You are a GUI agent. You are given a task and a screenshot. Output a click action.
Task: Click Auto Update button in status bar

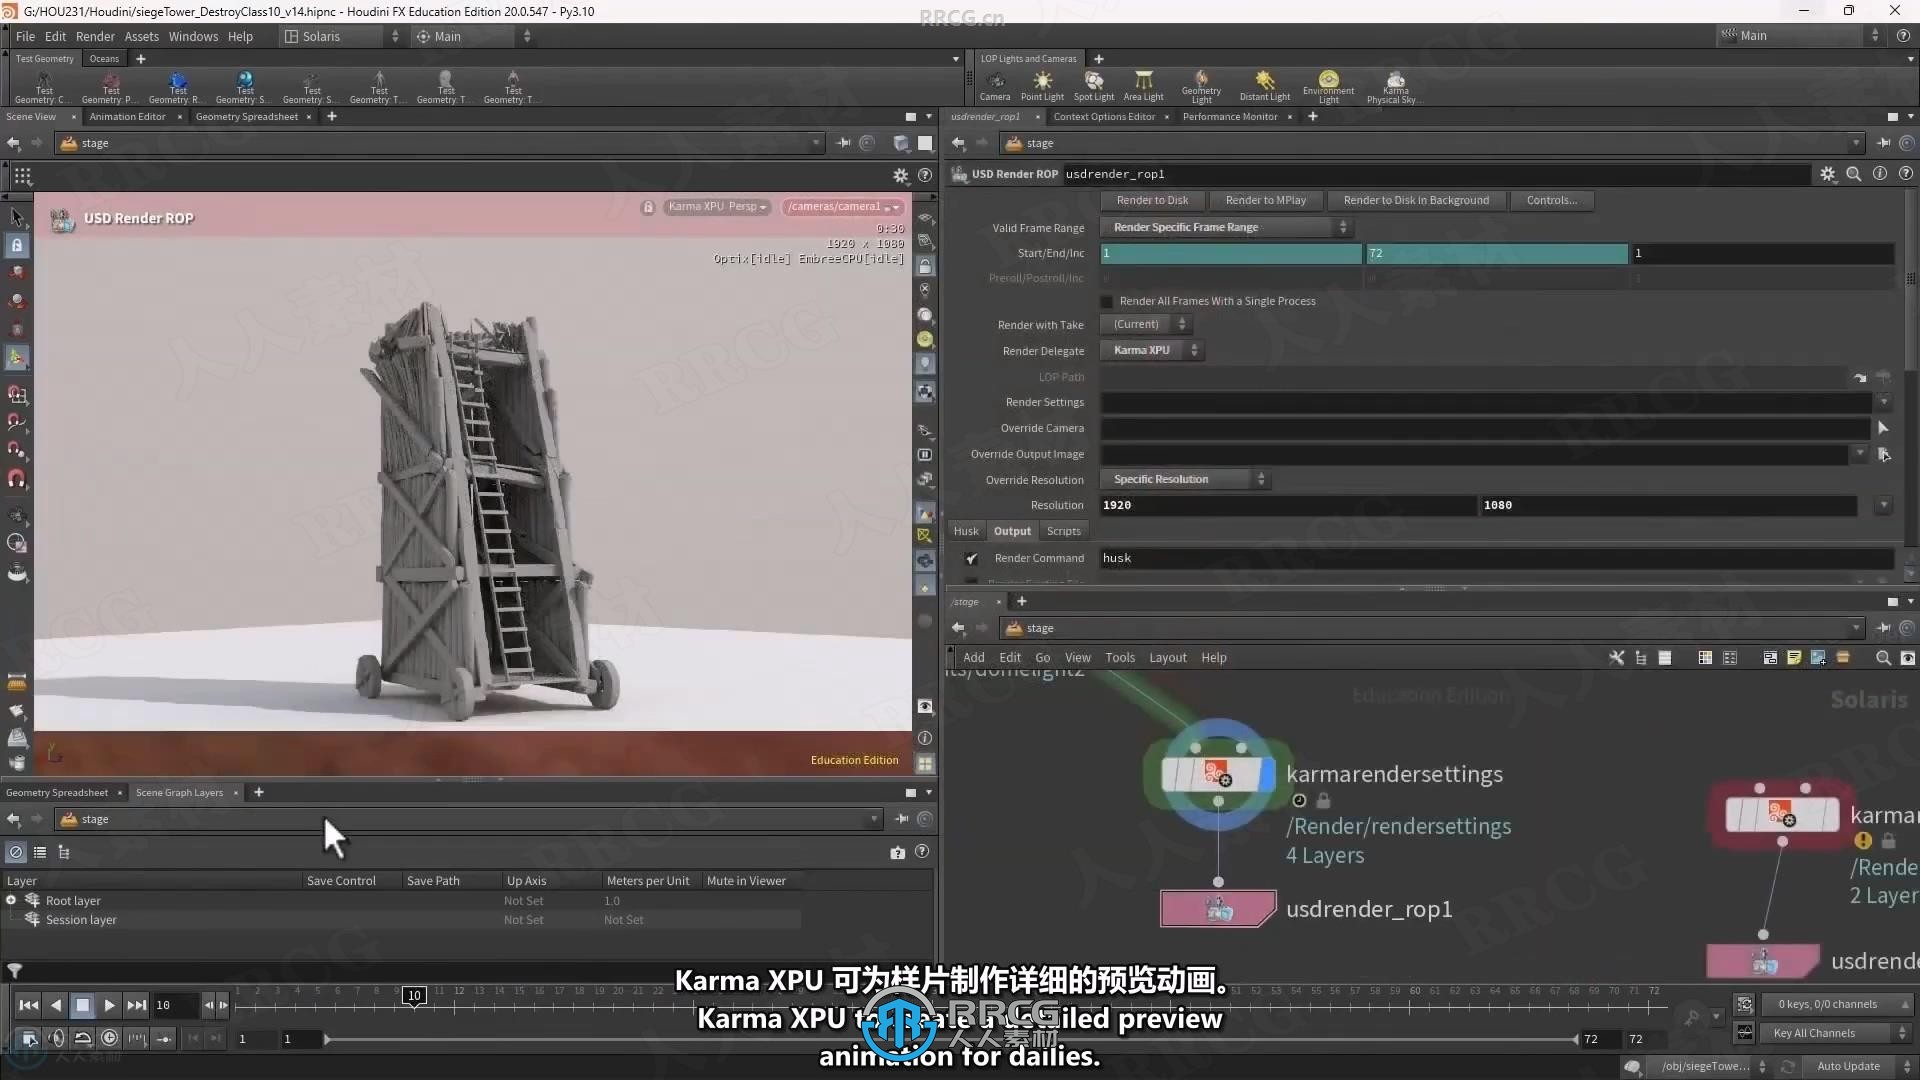[x=1848, y=1066]
